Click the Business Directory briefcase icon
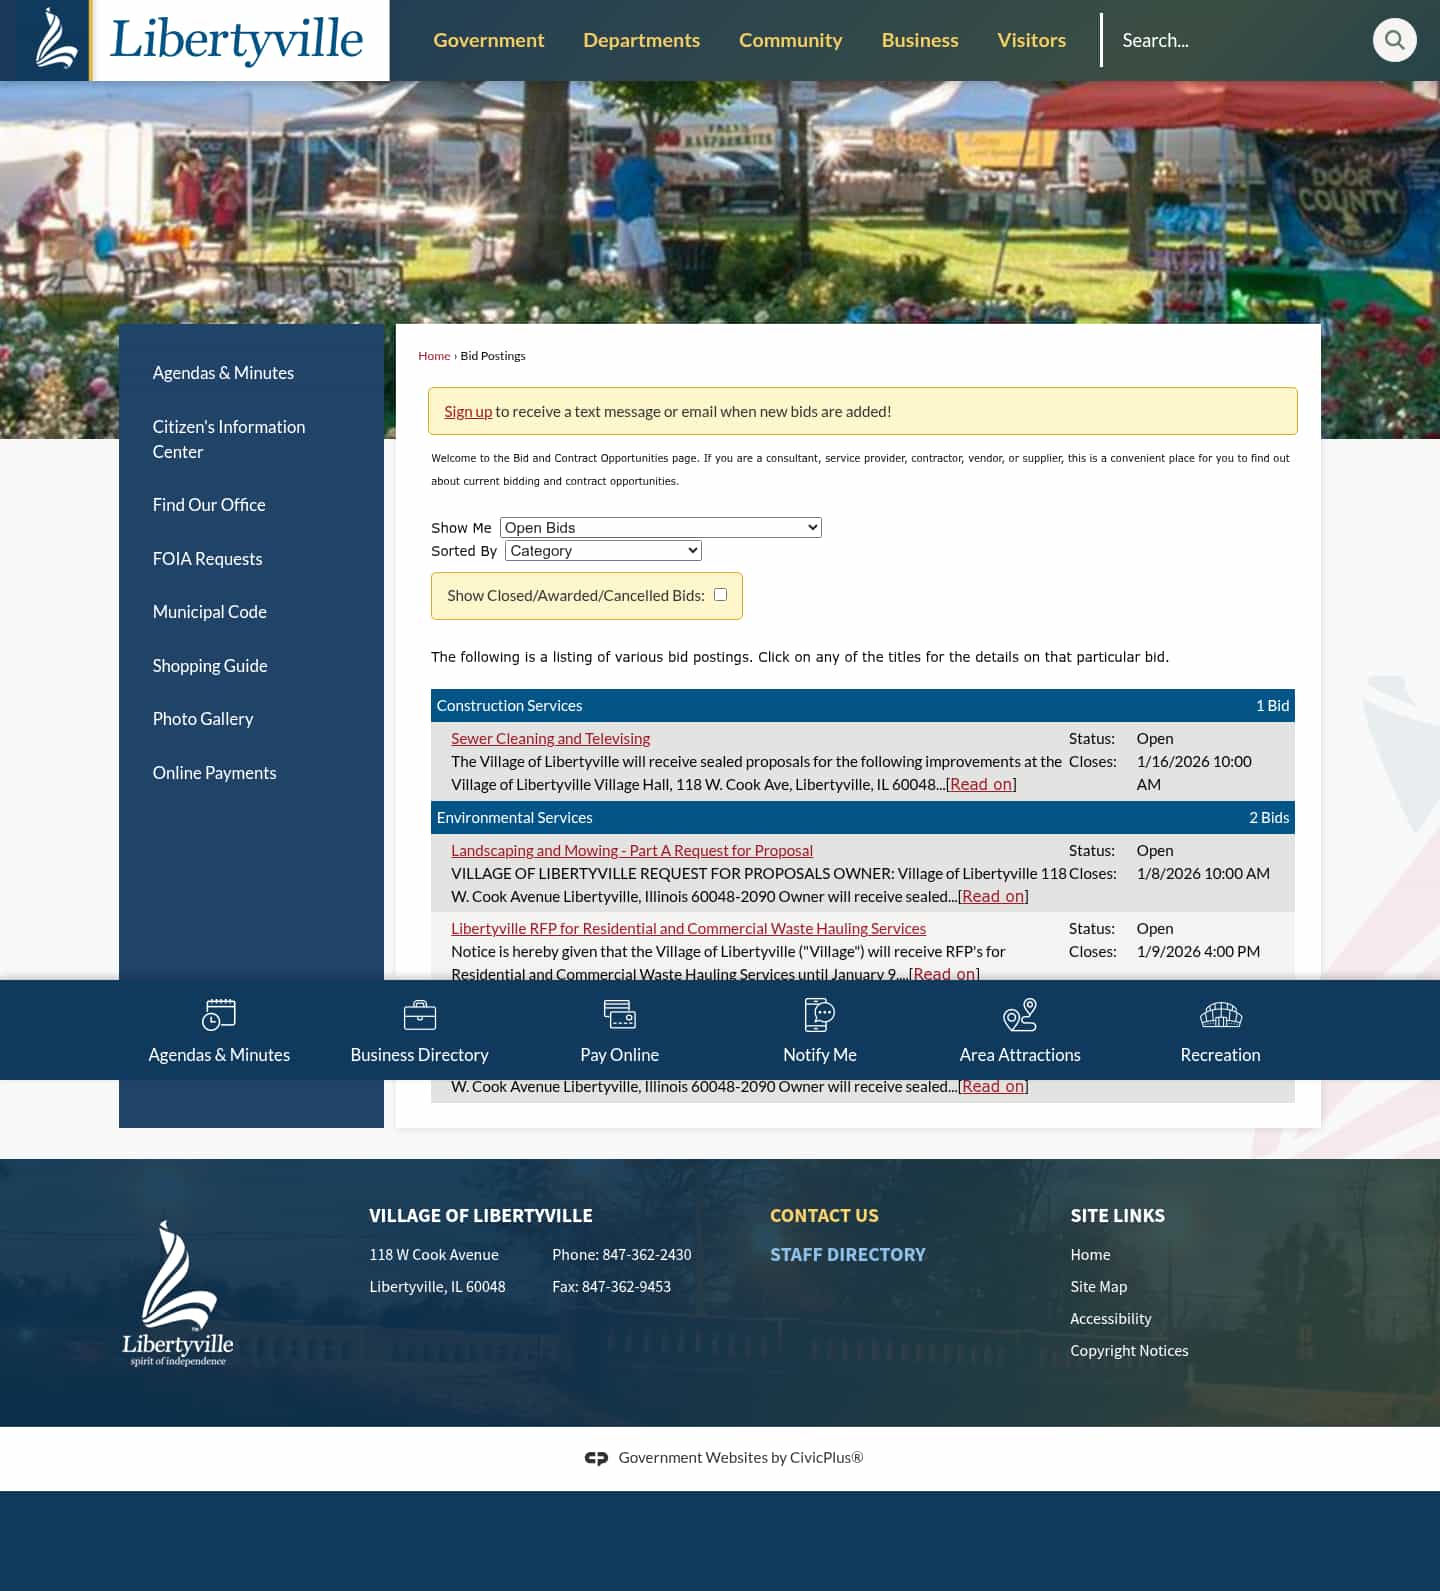Screen dimensions: 1440x1591 tap(420, 1015)
